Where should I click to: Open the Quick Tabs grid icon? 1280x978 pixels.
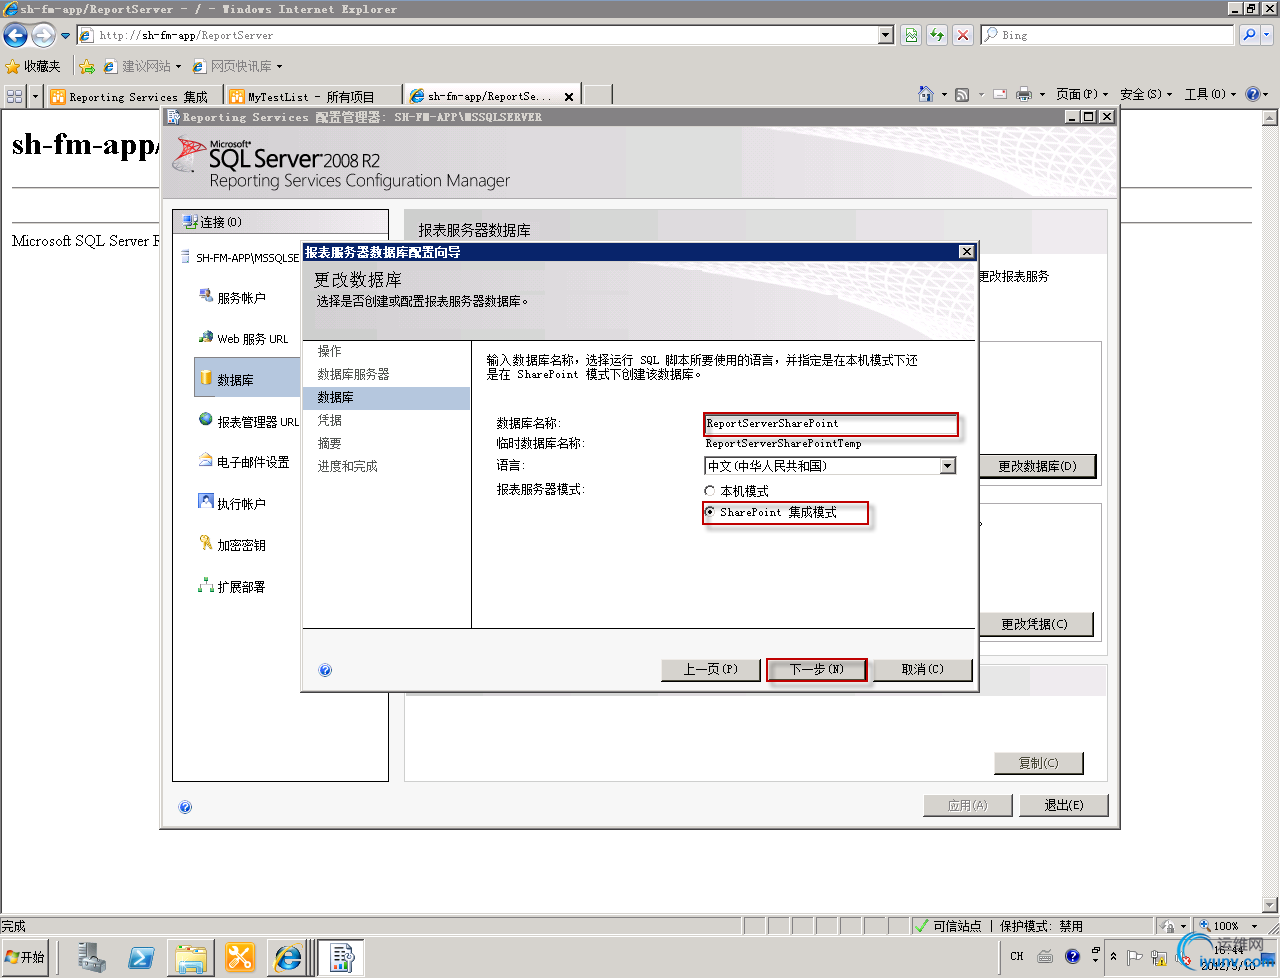coord(14,96)
